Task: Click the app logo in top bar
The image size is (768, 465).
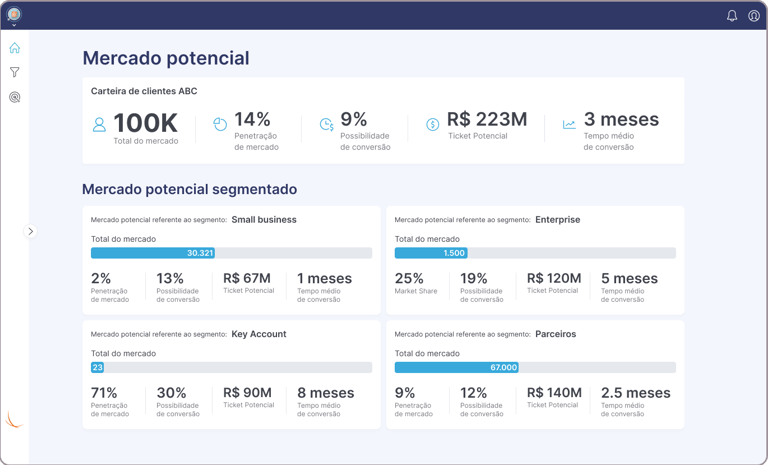Action: coord(14,14)
